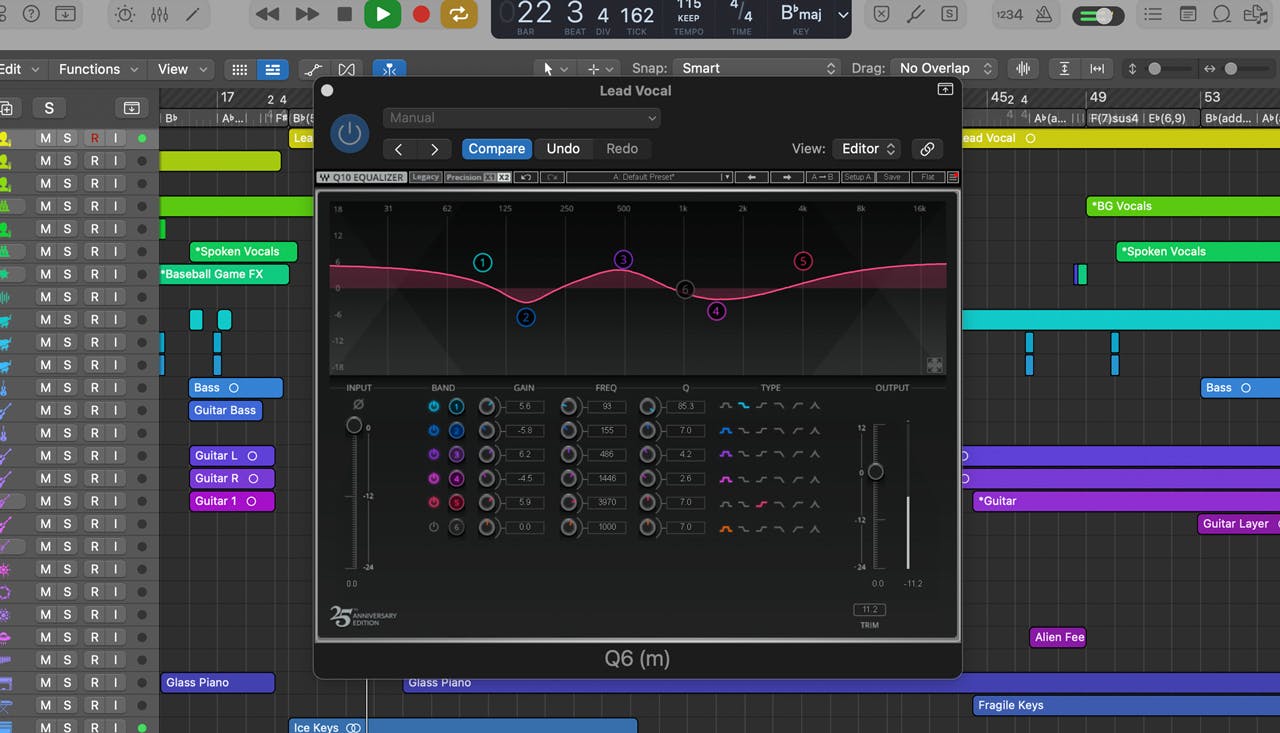Viewport: 1280px width, 733px height.
Task: Disable band 1 power toggle
Action: [433, 406]
